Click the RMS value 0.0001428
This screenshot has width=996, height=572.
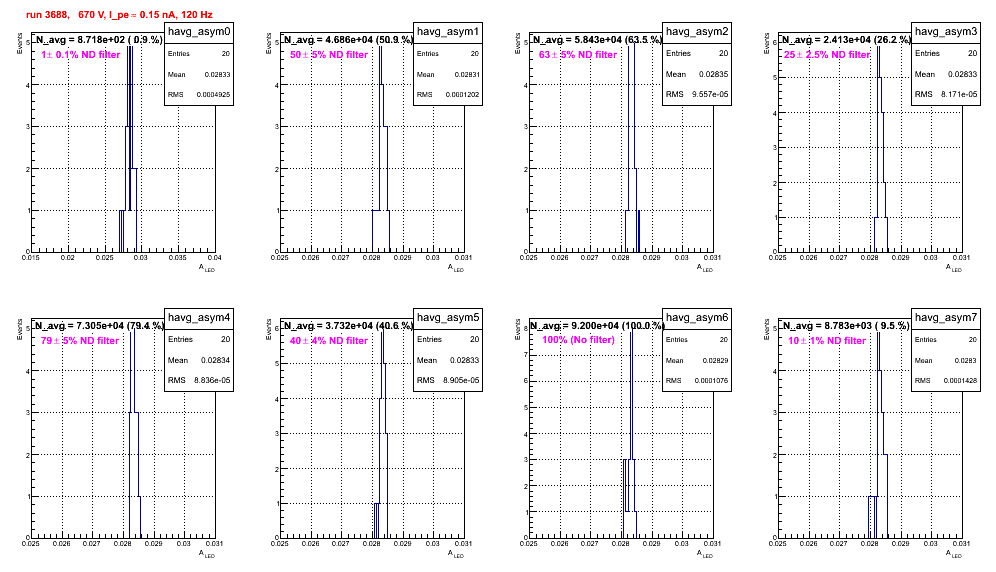click(x=960, y=381)
